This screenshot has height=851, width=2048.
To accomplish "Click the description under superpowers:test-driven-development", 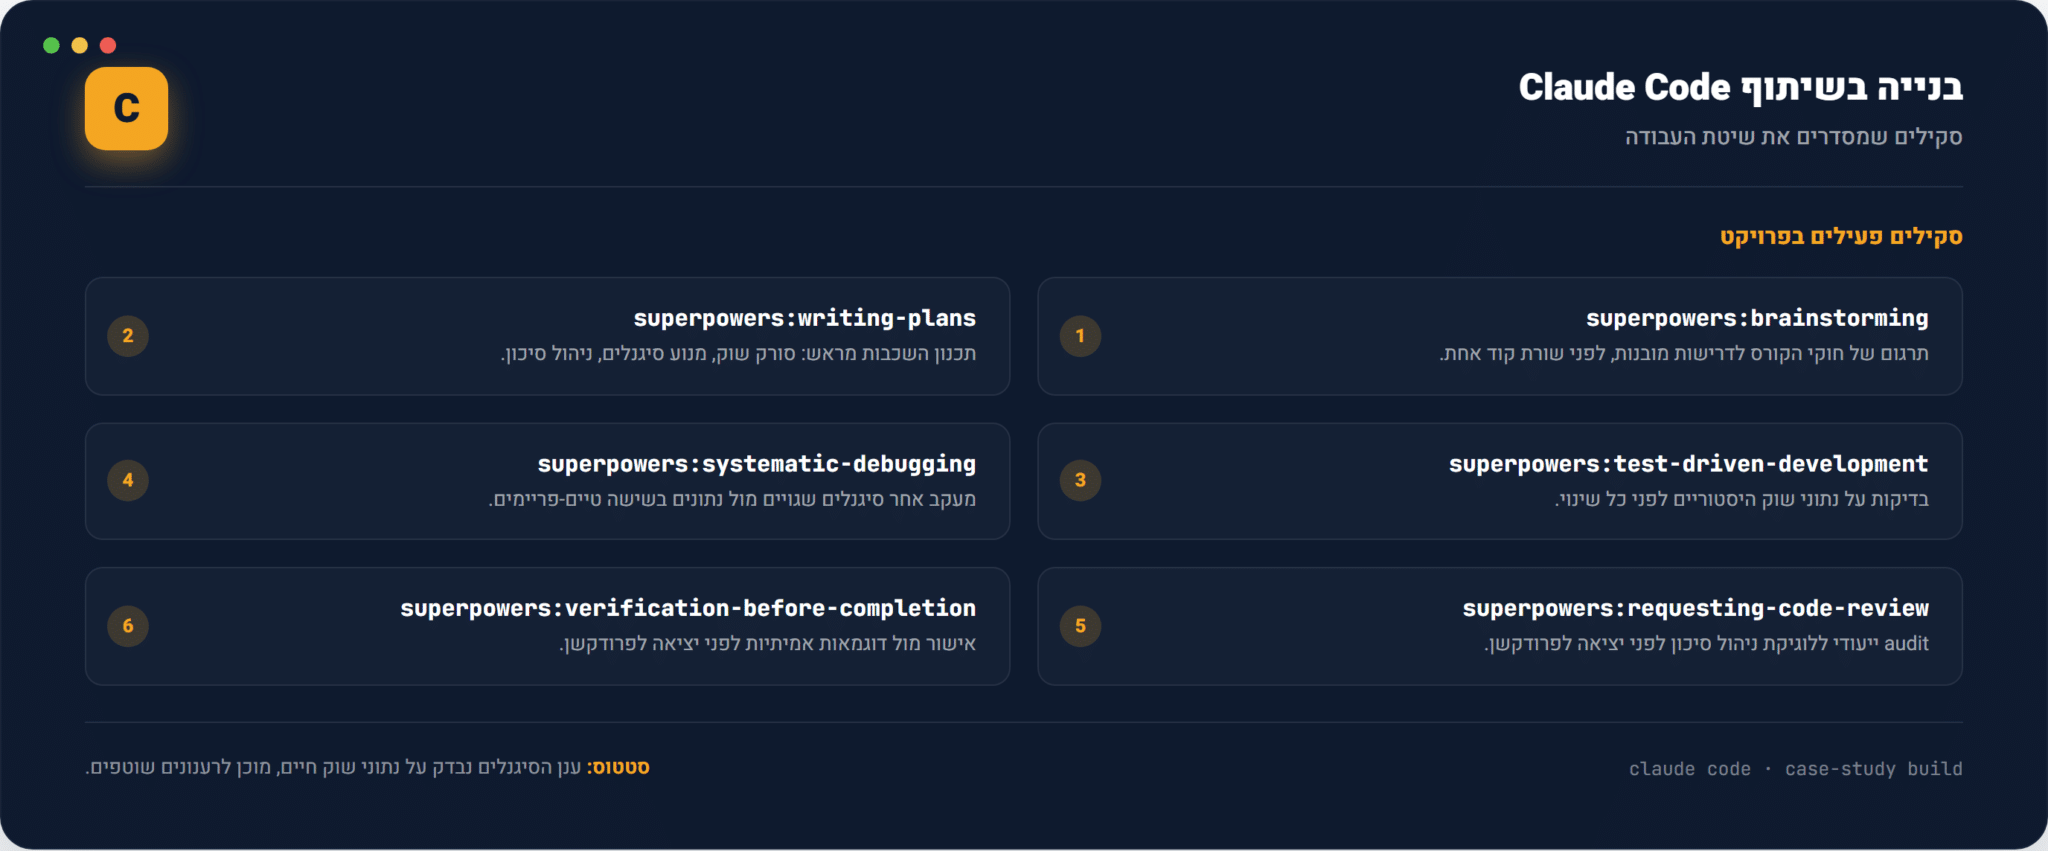I will coord(1742,499).
